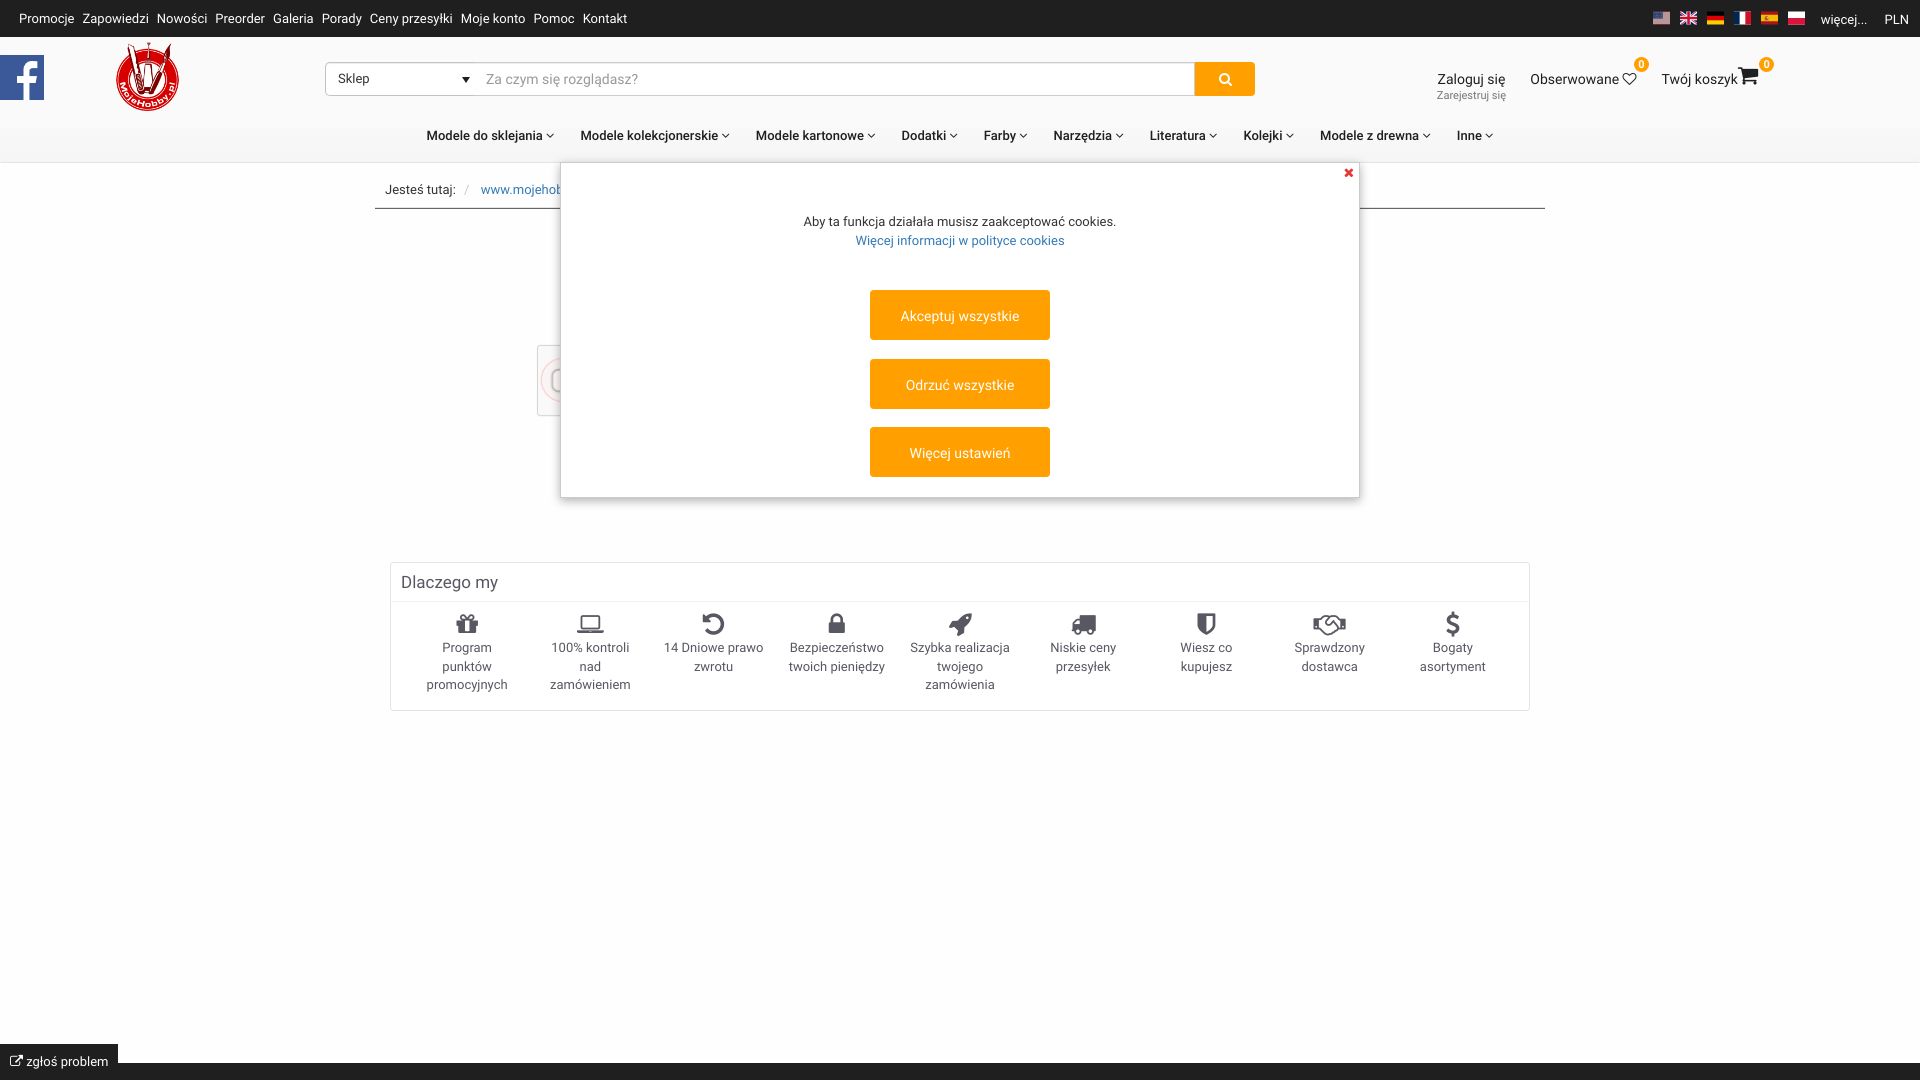The image size is (1920, 1080).
Task: Open Kontakt in top bar
Action: (x=605, y=19)
